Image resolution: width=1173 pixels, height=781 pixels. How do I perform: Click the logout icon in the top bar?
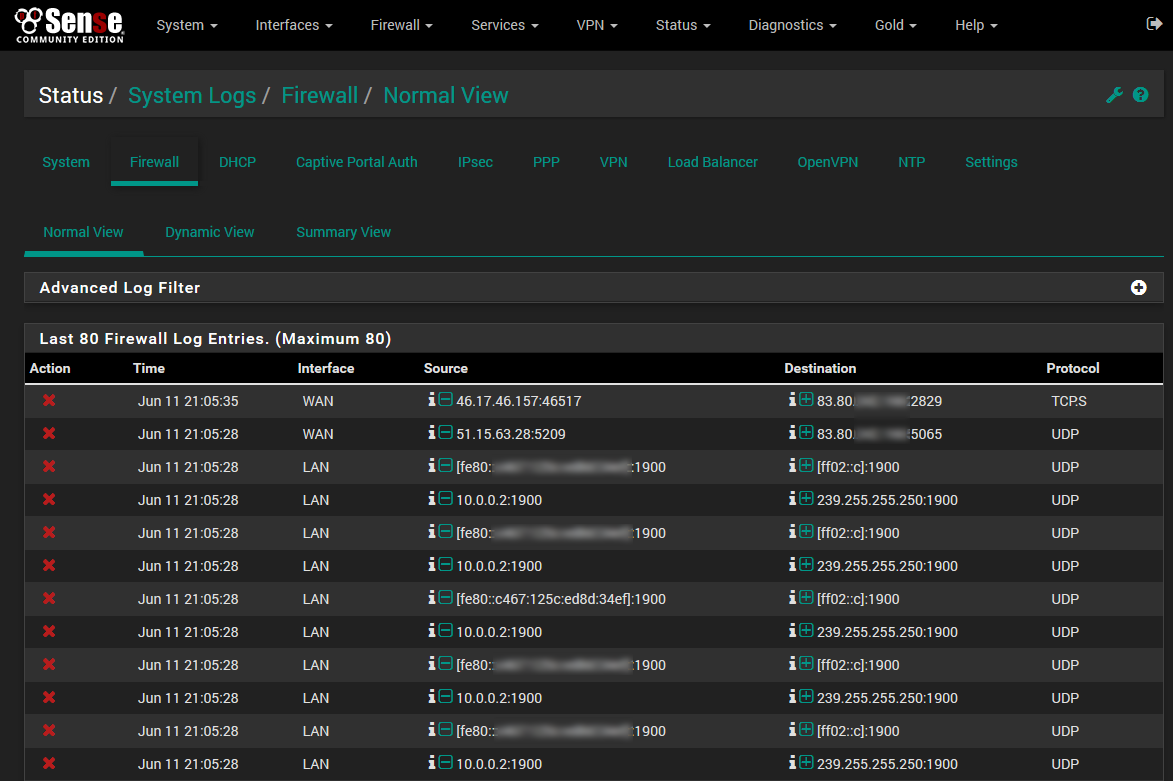pos(1154,24)
